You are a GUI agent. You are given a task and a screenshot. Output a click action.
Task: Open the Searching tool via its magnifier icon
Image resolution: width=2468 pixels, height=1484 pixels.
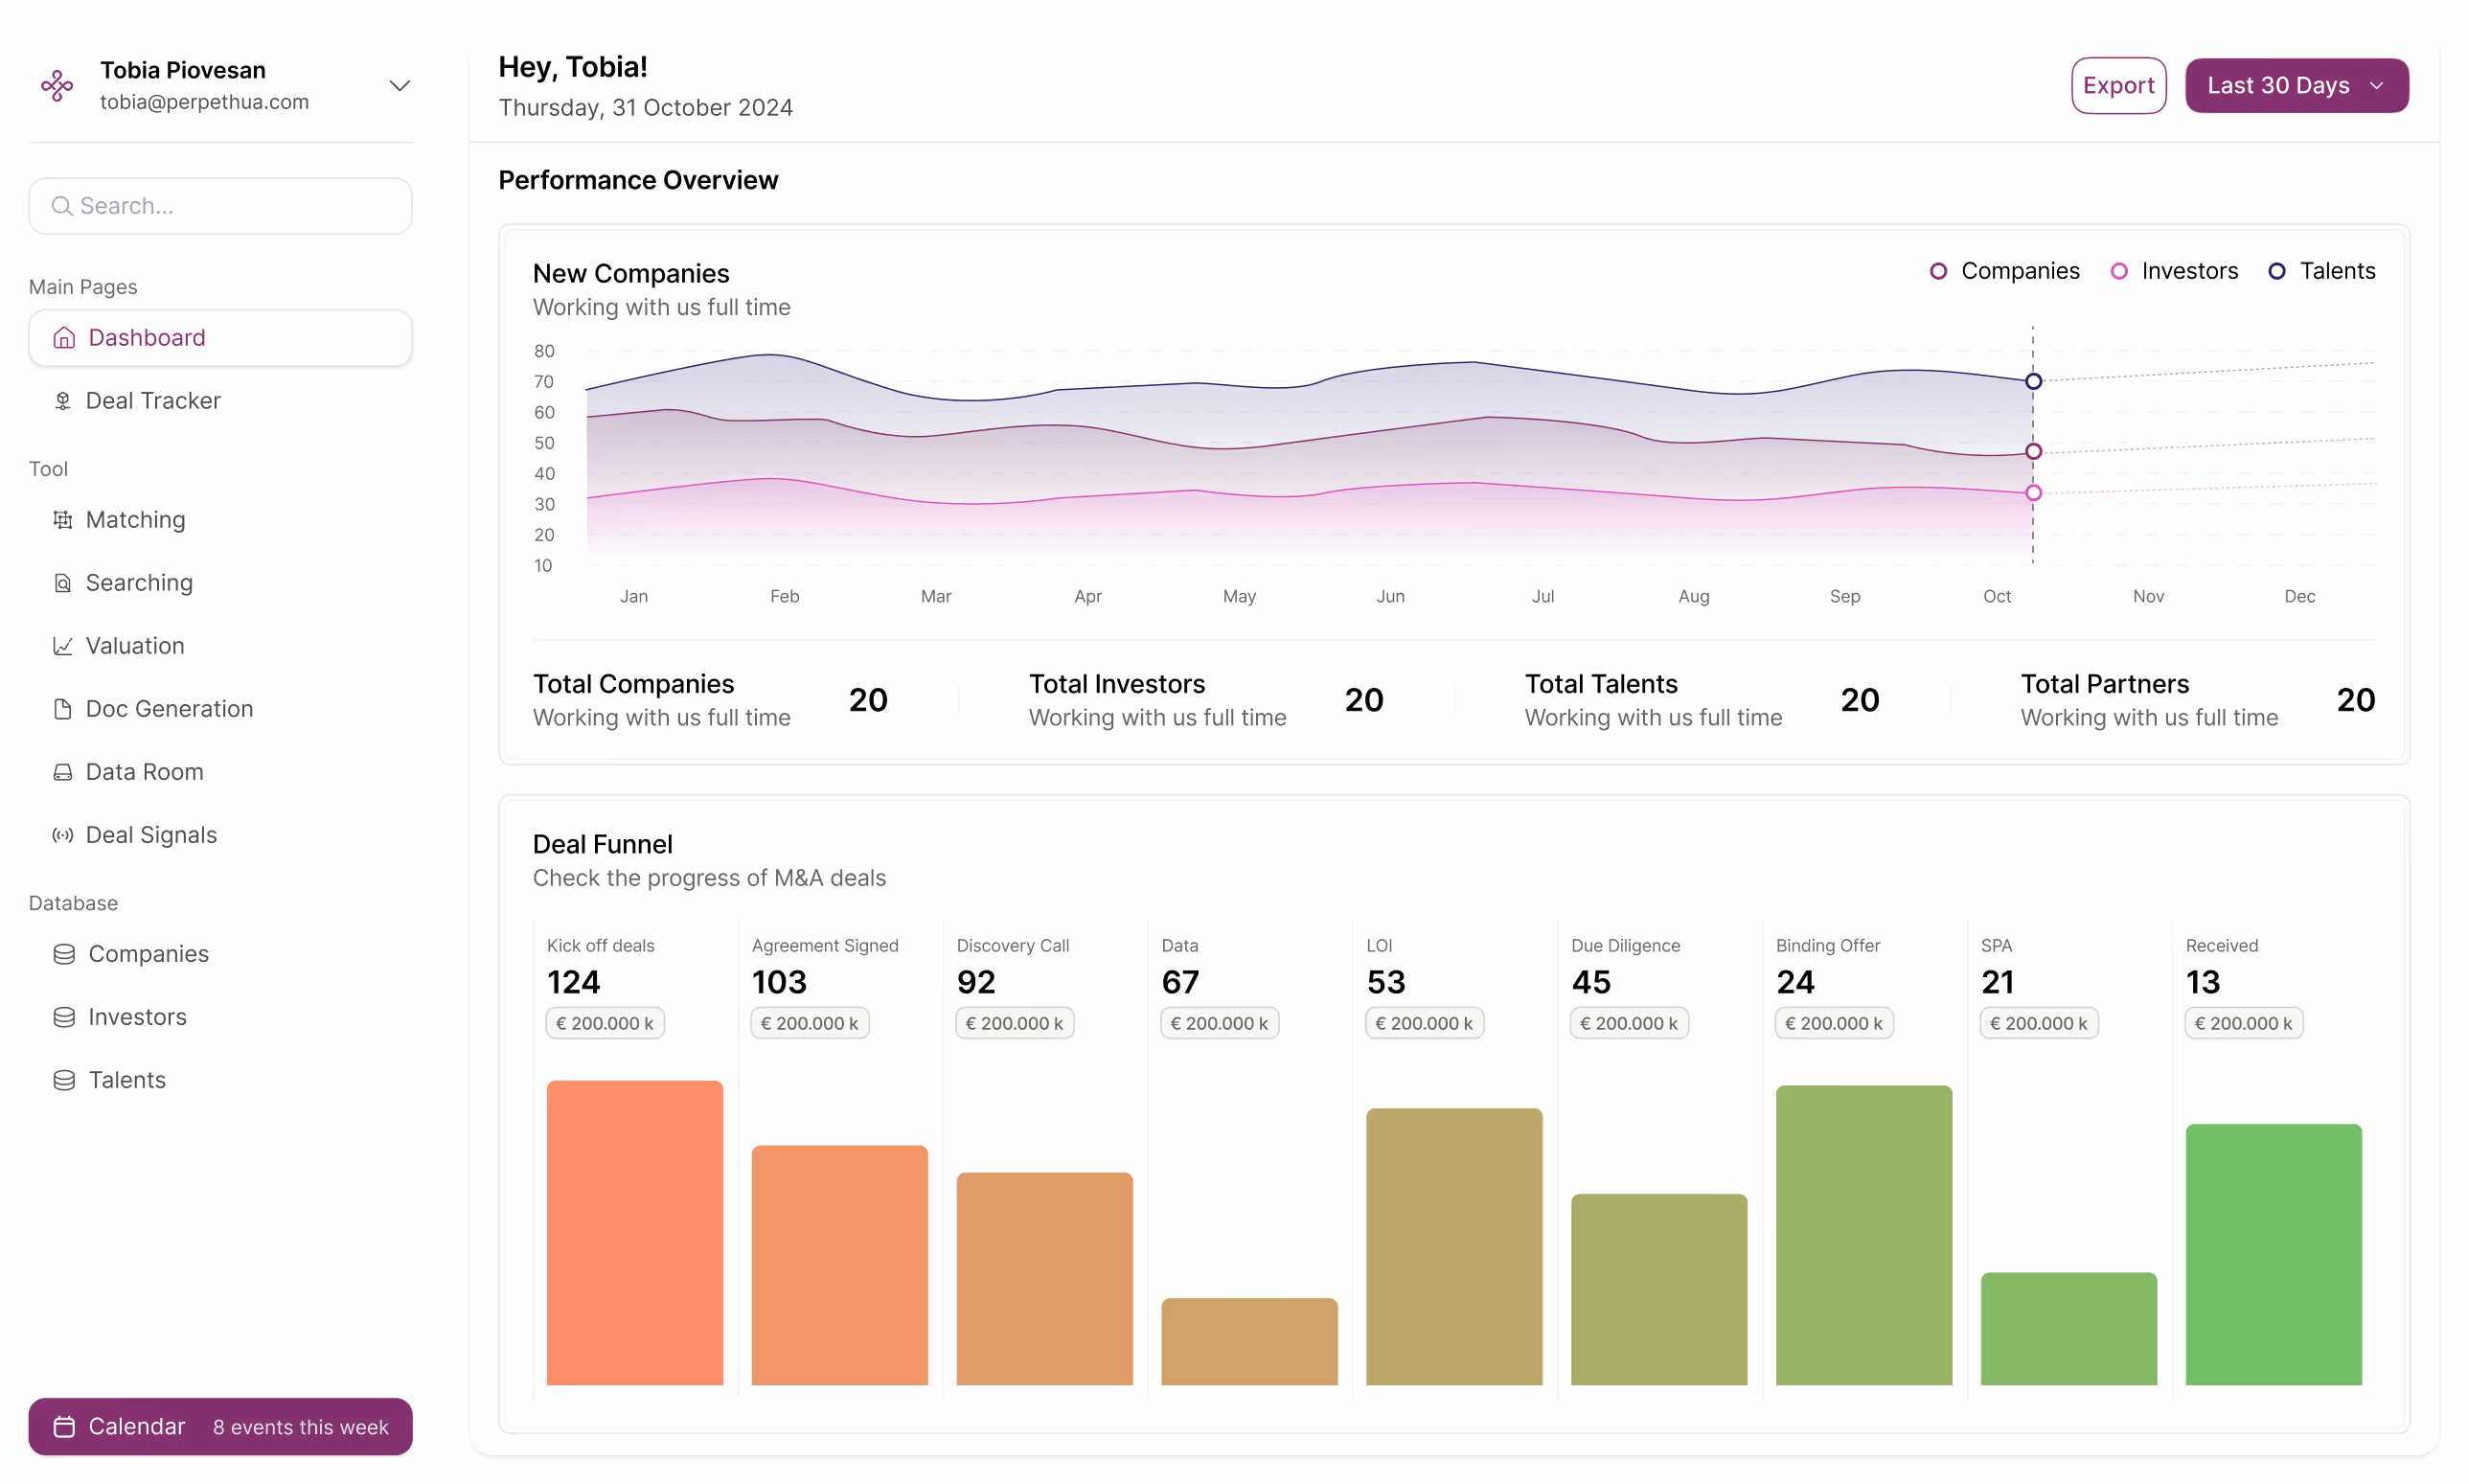click(x=63, y=582)
